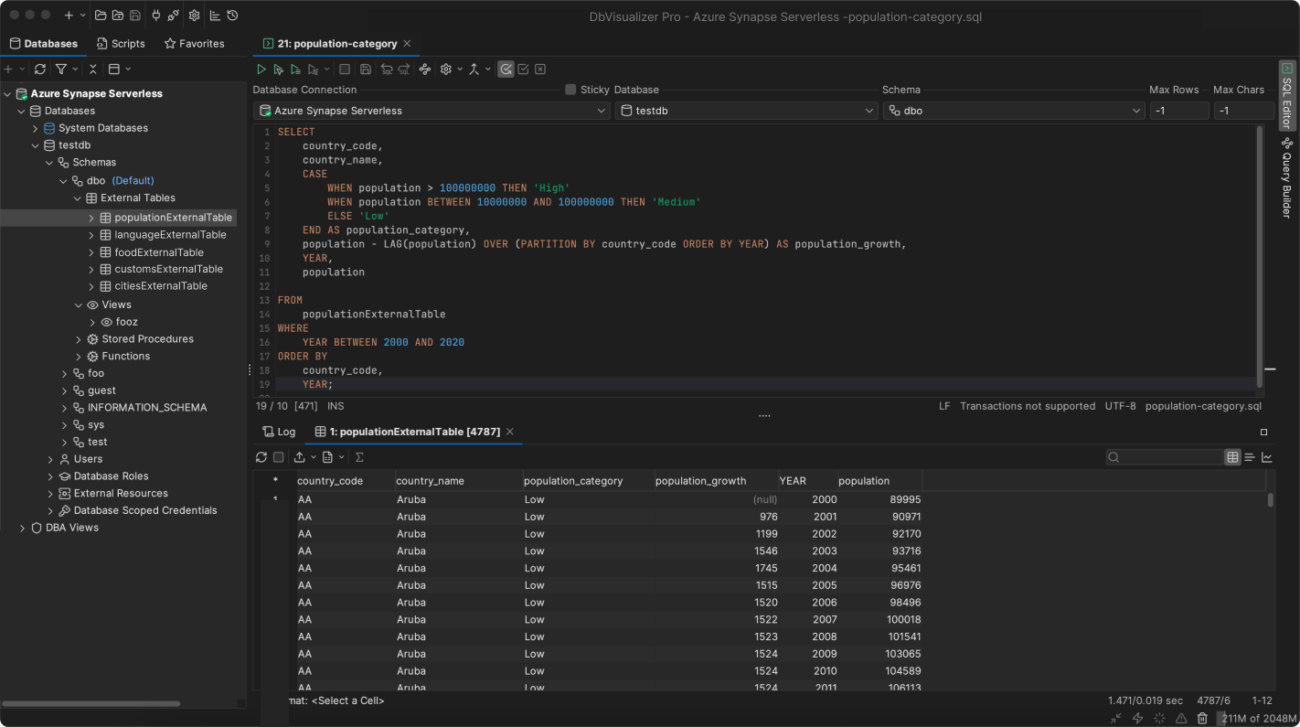Switch to the Scripts tab

pos(121,43)
